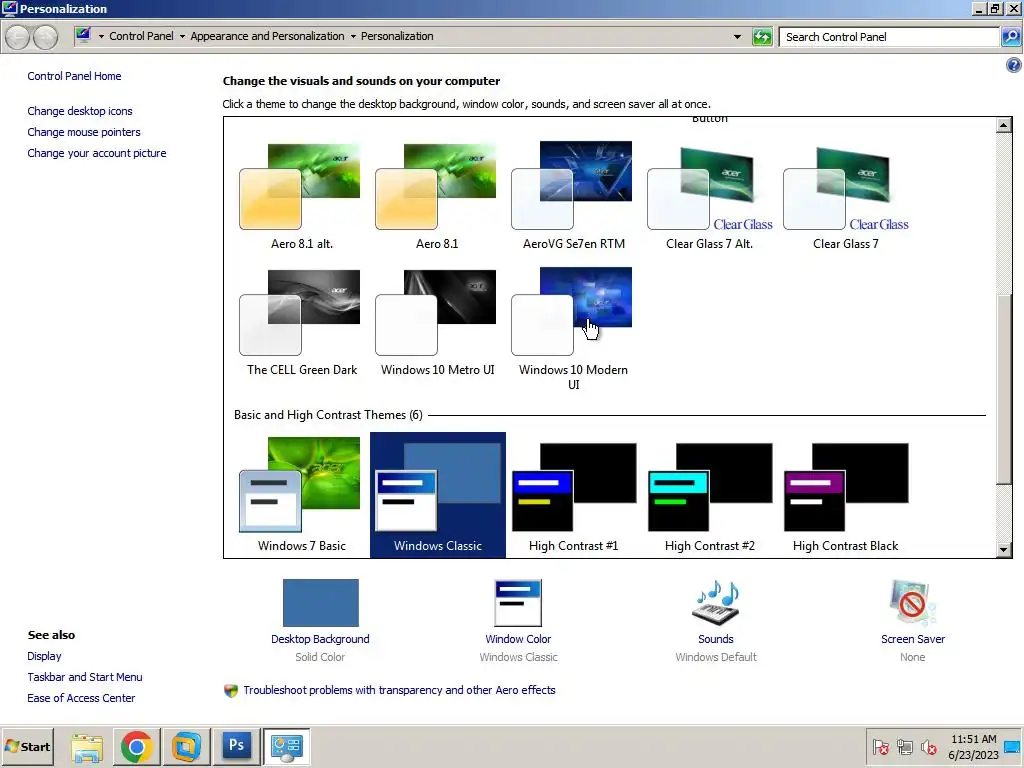Click the clock showing 11:51 AM
Screen dimensions: 1024x768
point(973,739)
